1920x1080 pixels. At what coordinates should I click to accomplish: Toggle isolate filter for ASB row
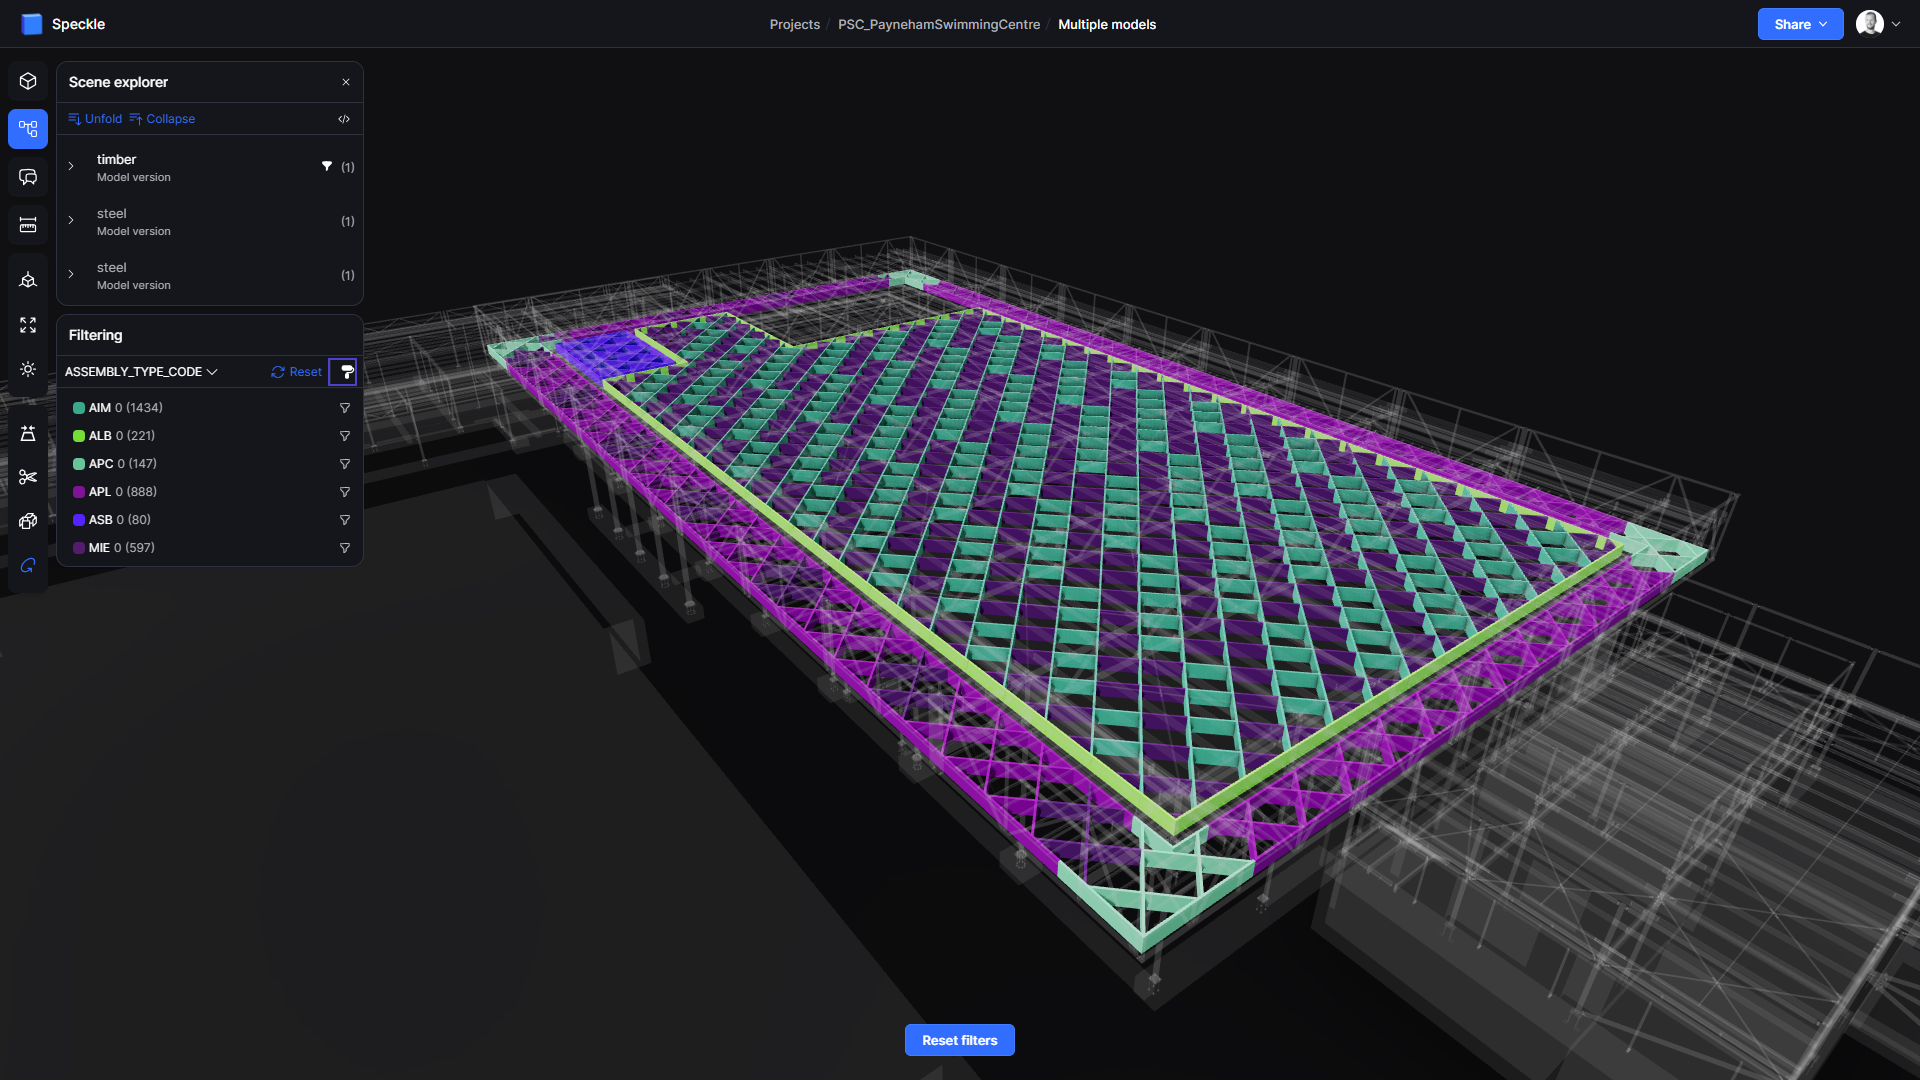point(345,520)
